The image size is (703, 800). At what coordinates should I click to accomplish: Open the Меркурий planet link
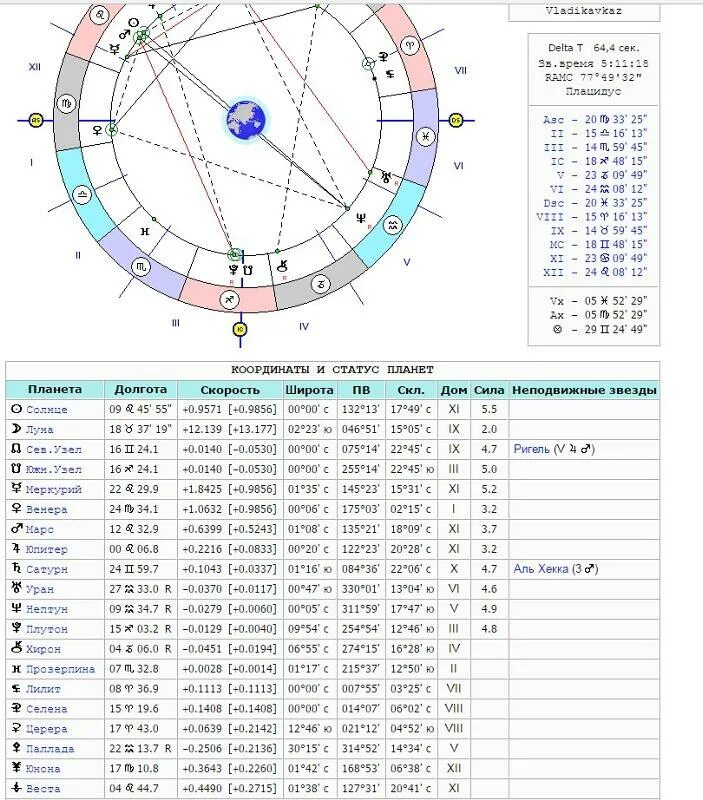[x=54, y=489]
